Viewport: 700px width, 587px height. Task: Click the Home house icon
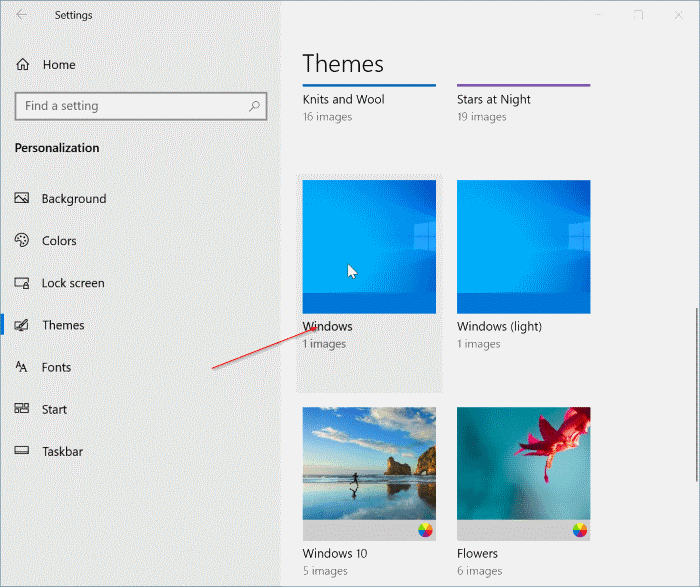pyautogui.click(x=23, y=65)
